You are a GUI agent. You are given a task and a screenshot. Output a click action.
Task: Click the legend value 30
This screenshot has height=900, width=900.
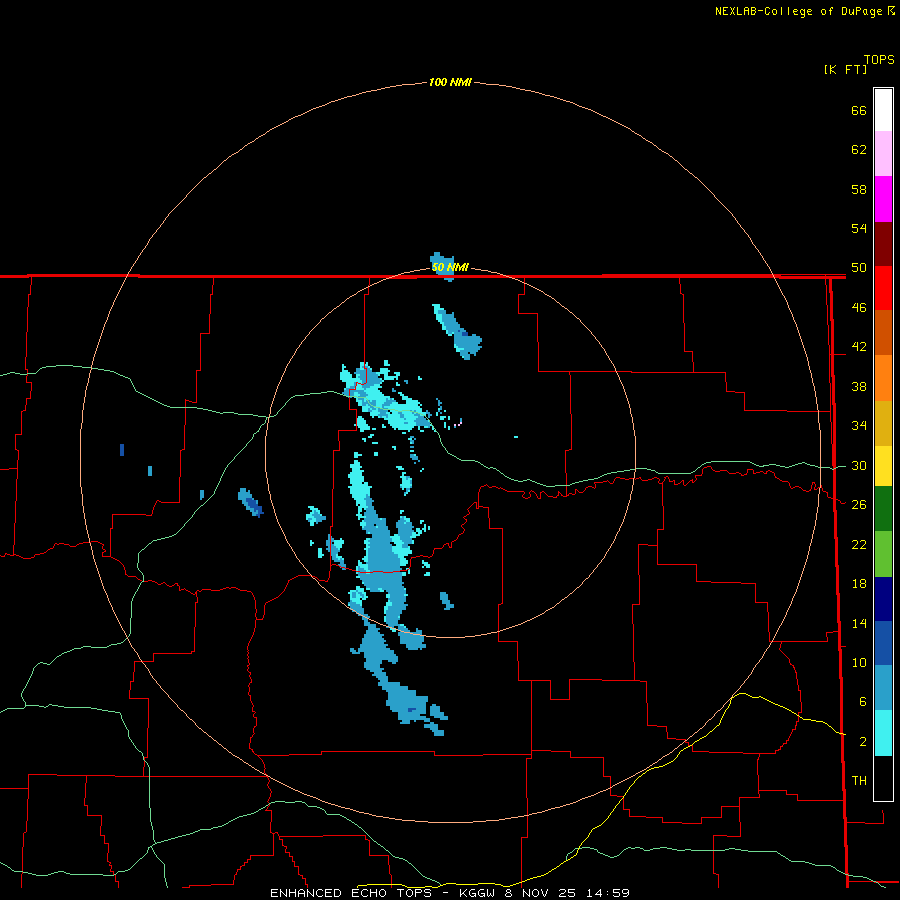click(859, 465)
